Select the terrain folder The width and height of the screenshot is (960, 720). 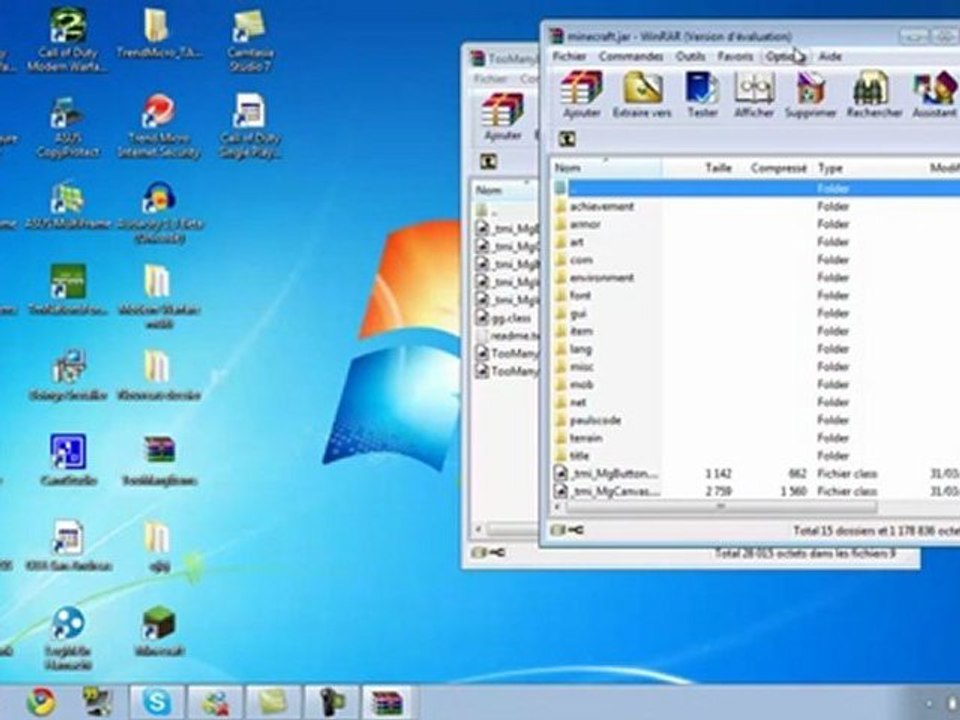click(x=585, y=438)
